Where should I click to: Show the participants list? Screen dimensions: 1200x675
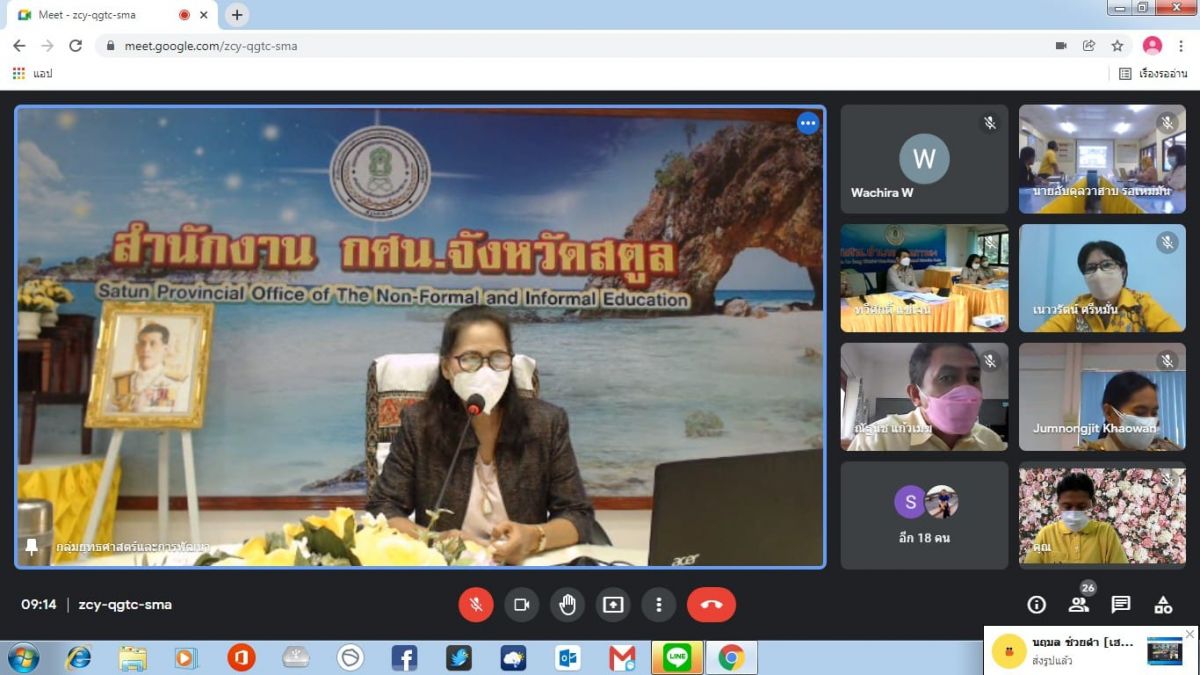coord(1078,605)
